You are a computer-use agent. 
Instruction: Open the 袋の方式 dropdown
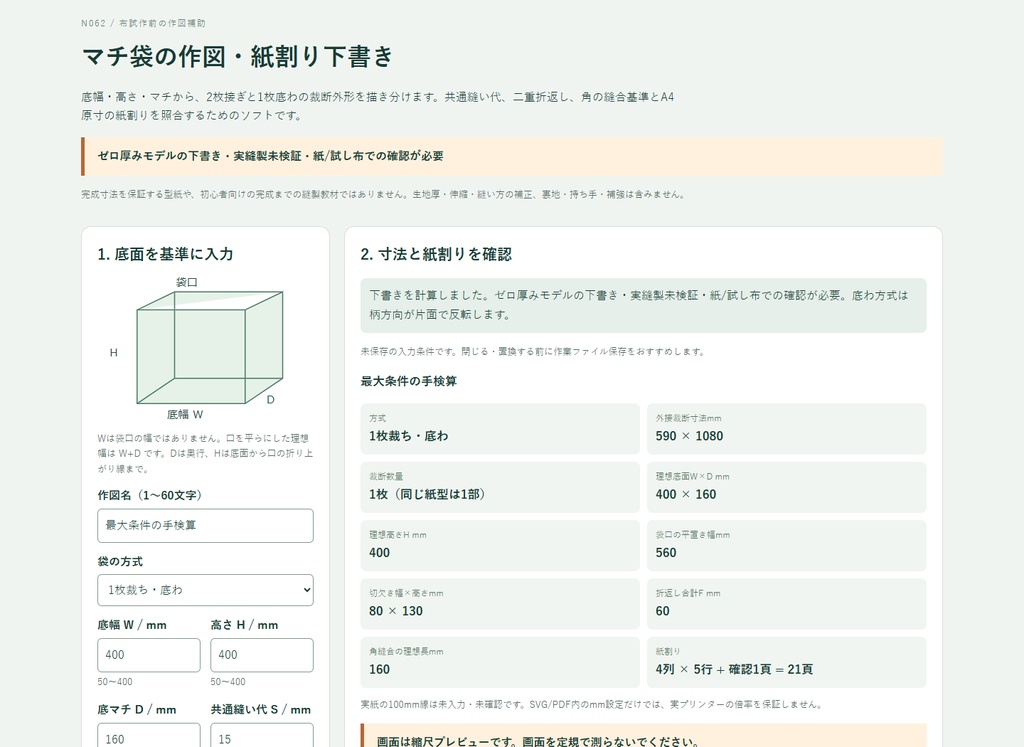coord(205,590)
